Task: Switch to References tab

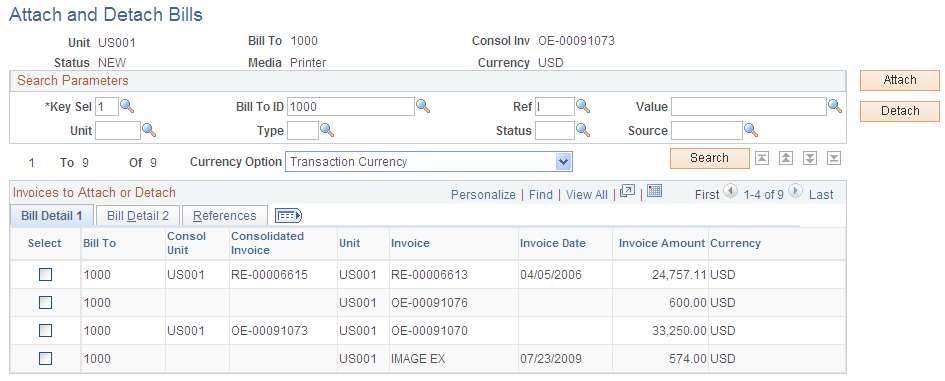Action: 225,216
